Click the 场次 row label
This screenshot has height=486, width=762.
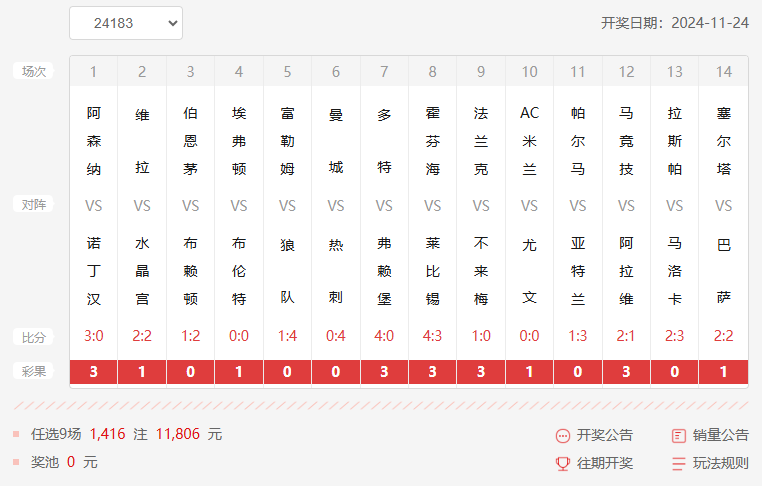[x=34, y=71]
